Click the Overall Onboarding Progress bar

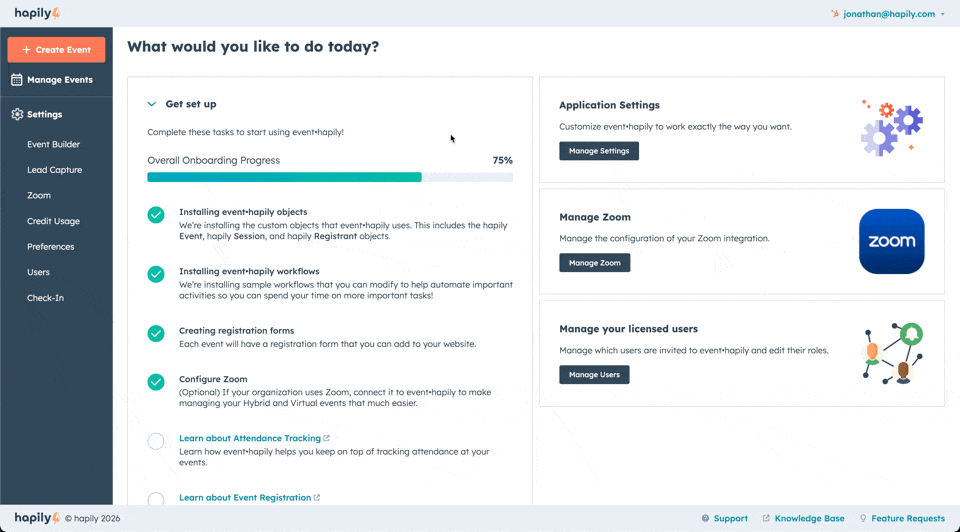pos(329,177)
